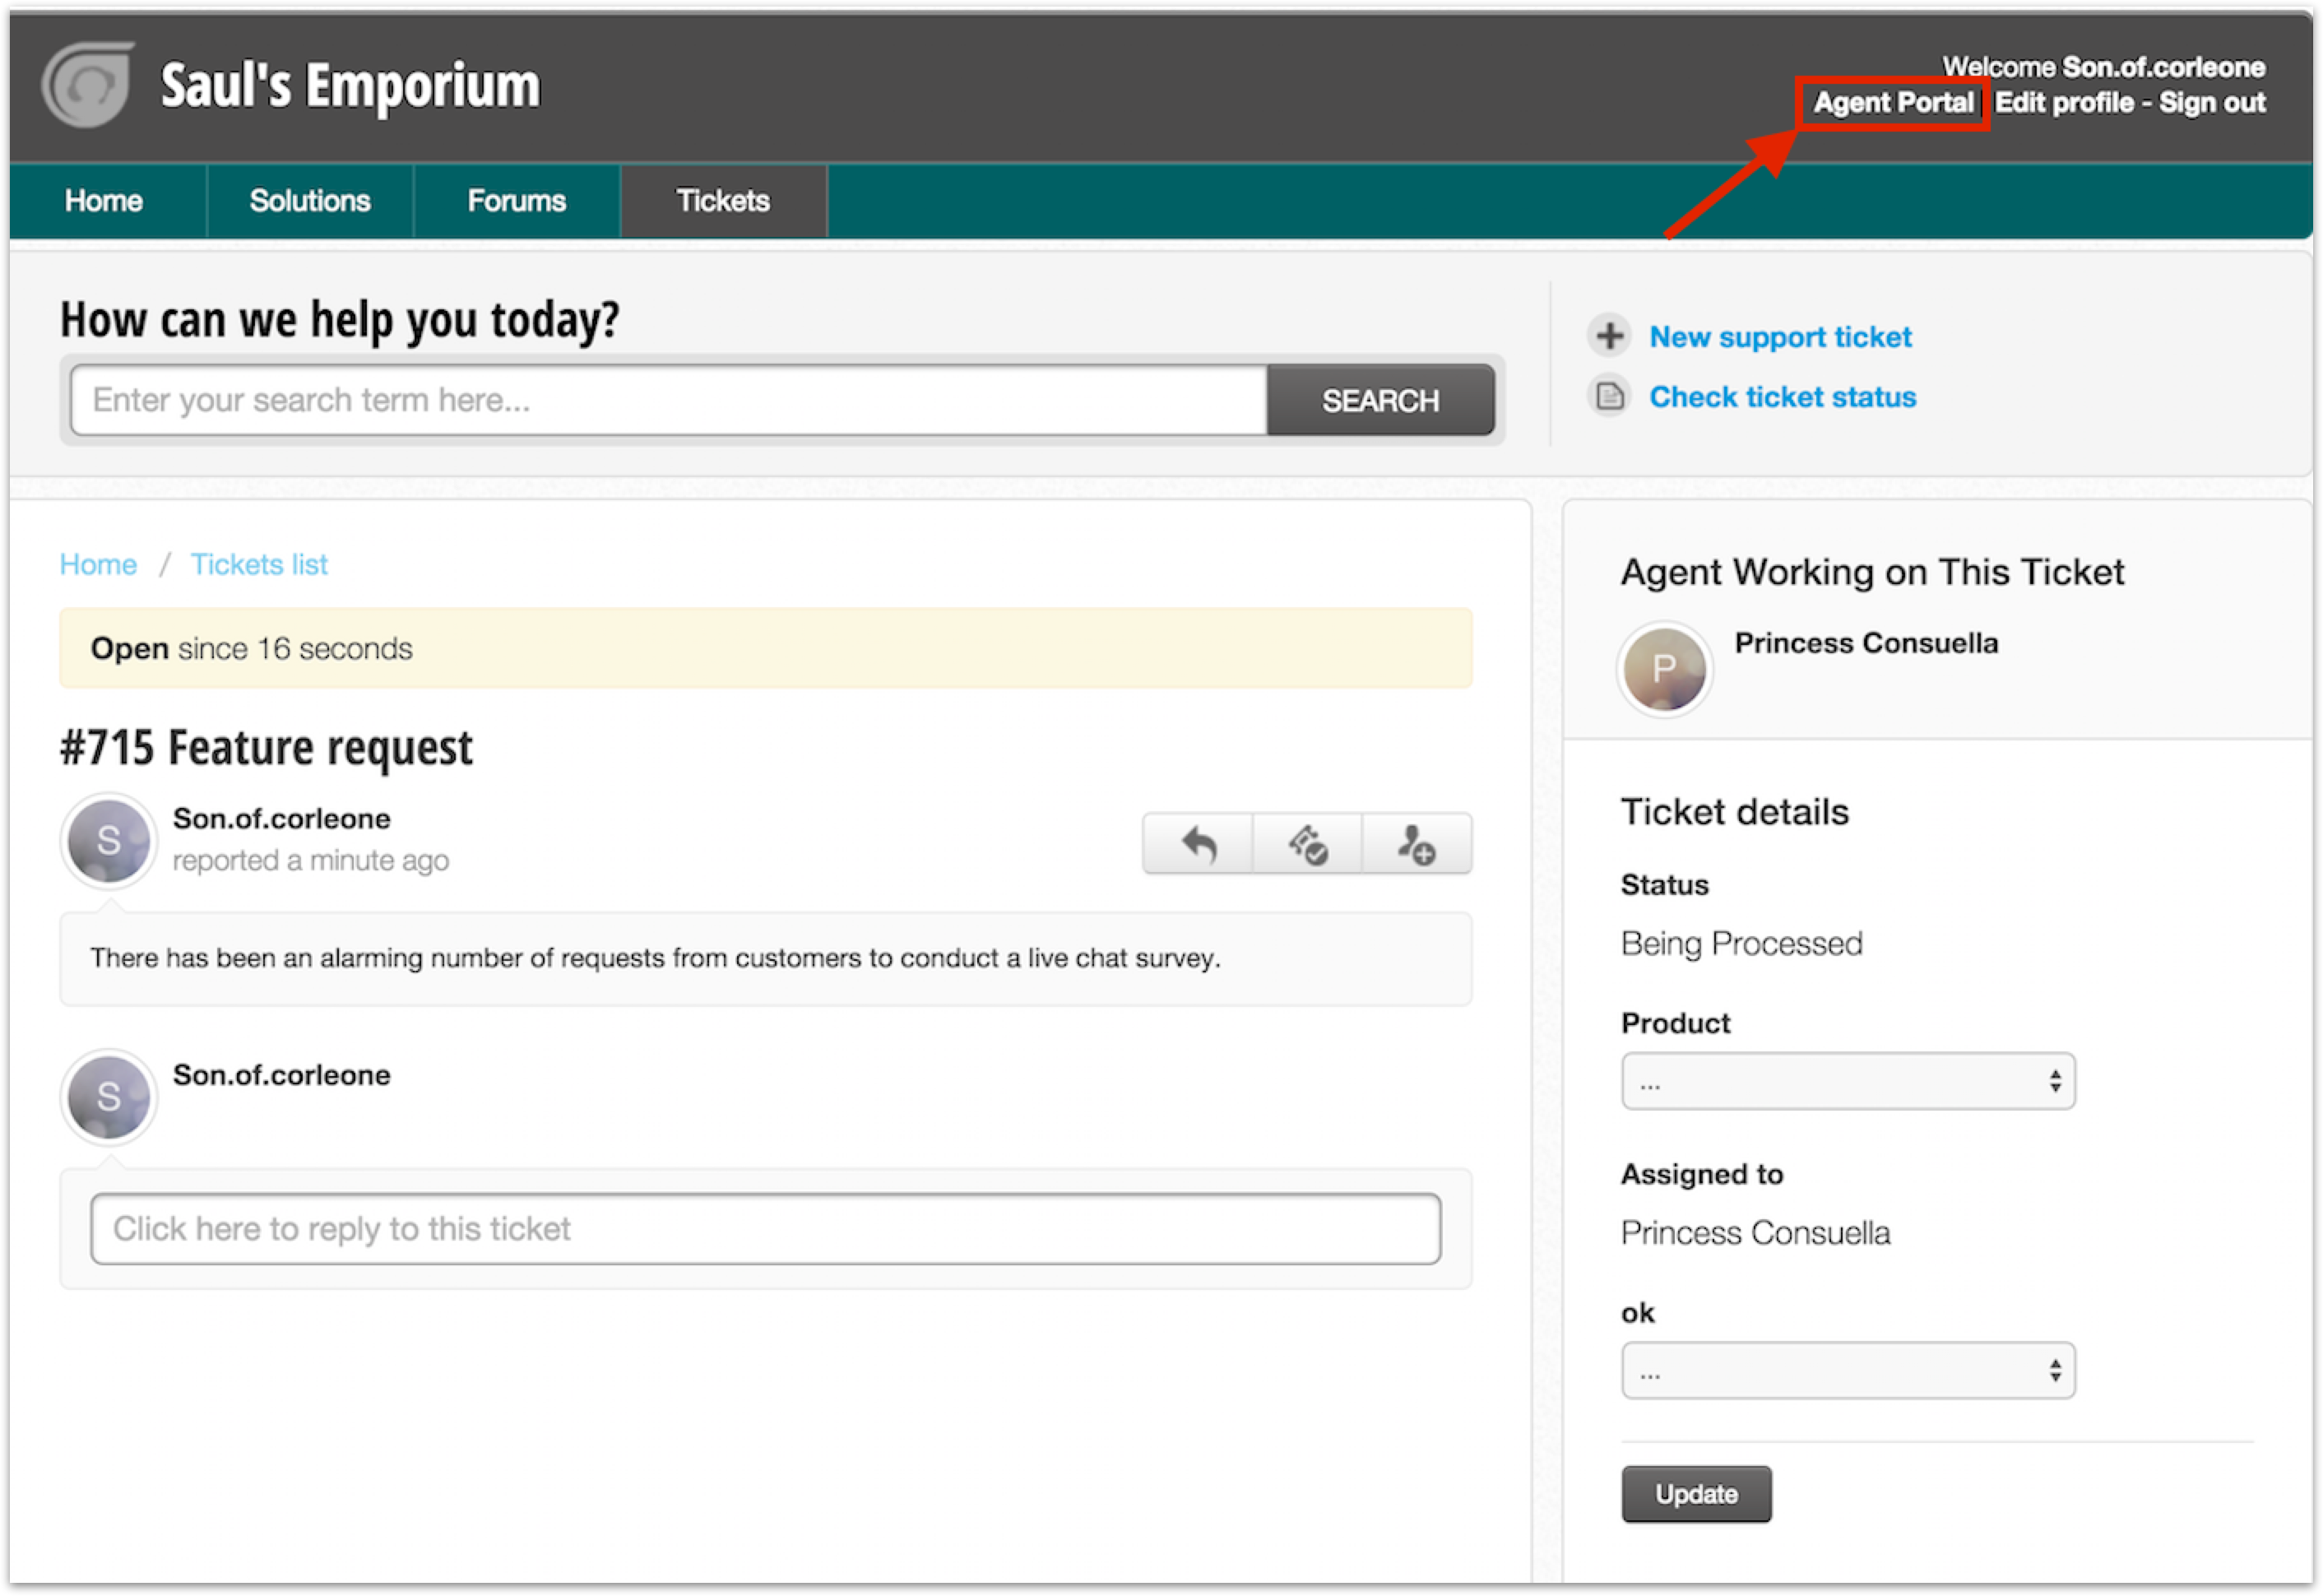Click the reply to this ticket field
Screen dimensions: 2323x1596
pos(765,1229)
